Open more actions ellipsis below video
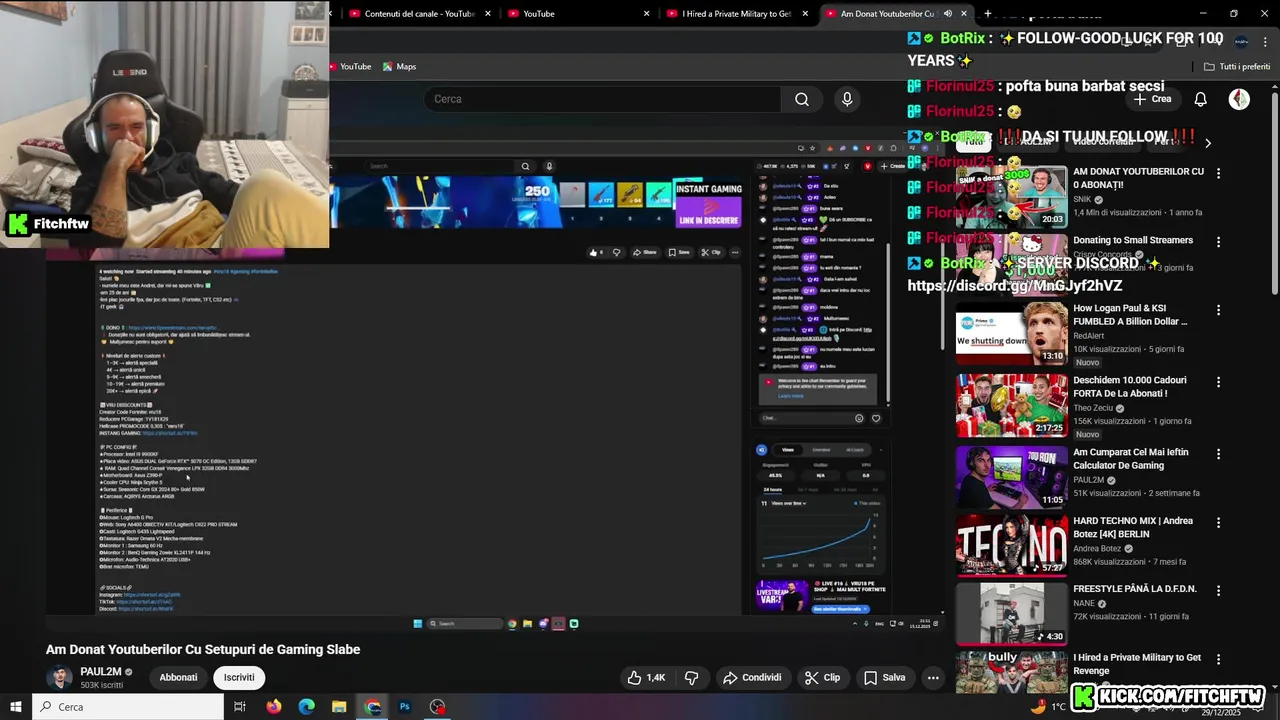The width and height of the screenshot is (1280, 720). (933, 677)
